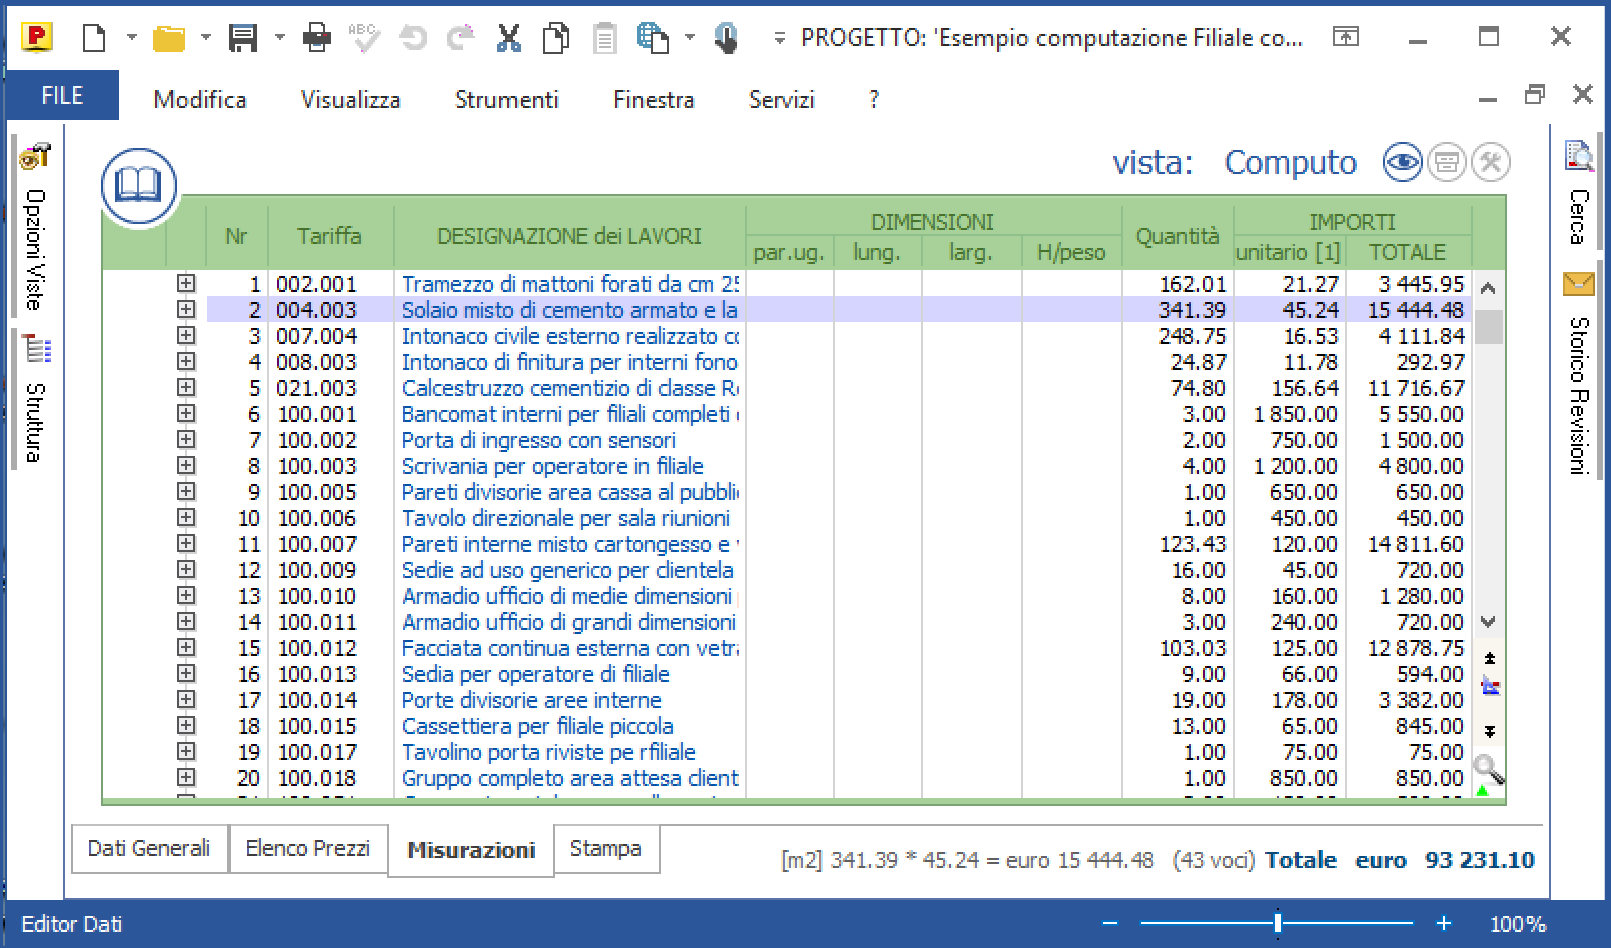Viewport: 1611px width, 948px height.
Task: Expand row 1 Tramezzo di mattoni forati
Action: 186,283
